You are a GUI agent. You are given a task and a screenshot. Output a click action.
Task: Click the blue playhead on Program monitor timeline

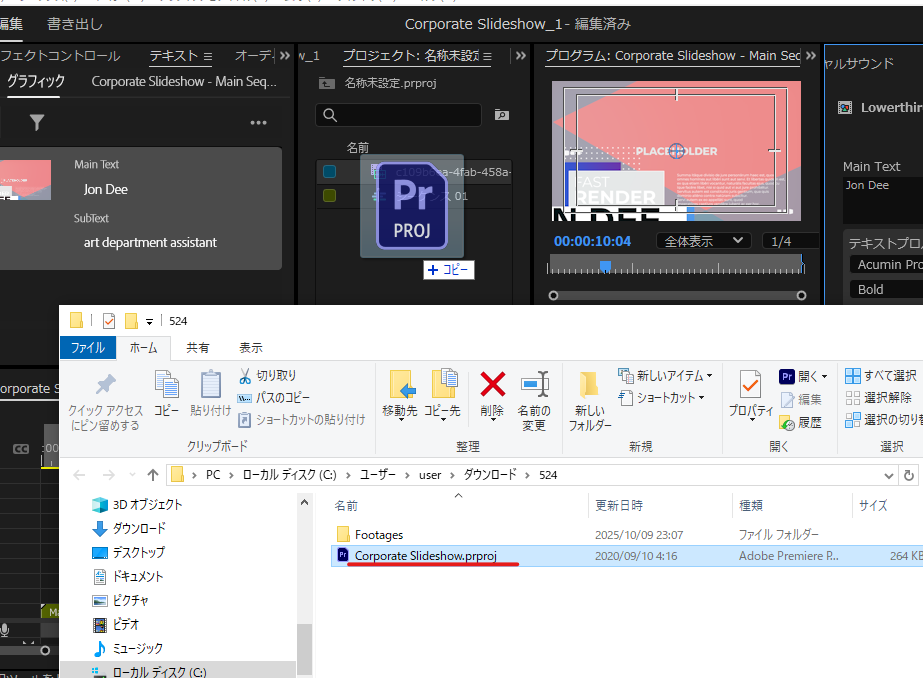pos(605,265)
